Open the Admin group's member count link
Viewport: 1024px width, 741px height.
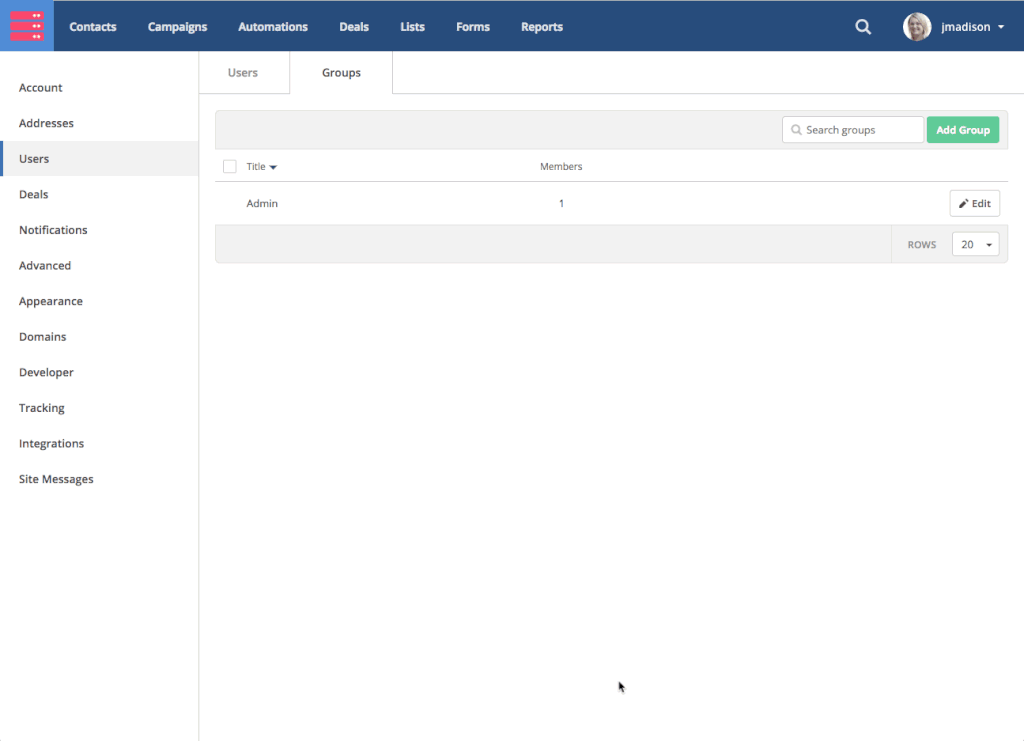click(x=561, y=204)
